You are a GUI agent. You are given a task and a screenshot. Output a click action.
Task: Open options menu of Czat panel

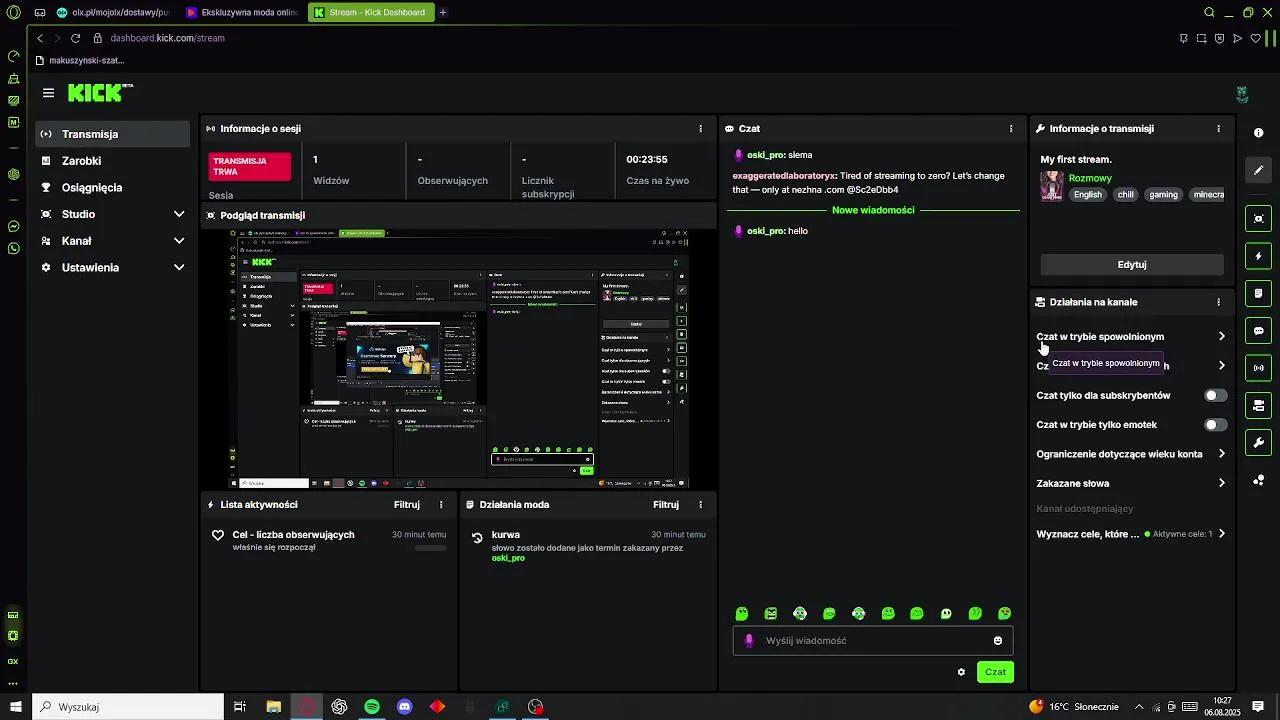tap(1011, 129)
